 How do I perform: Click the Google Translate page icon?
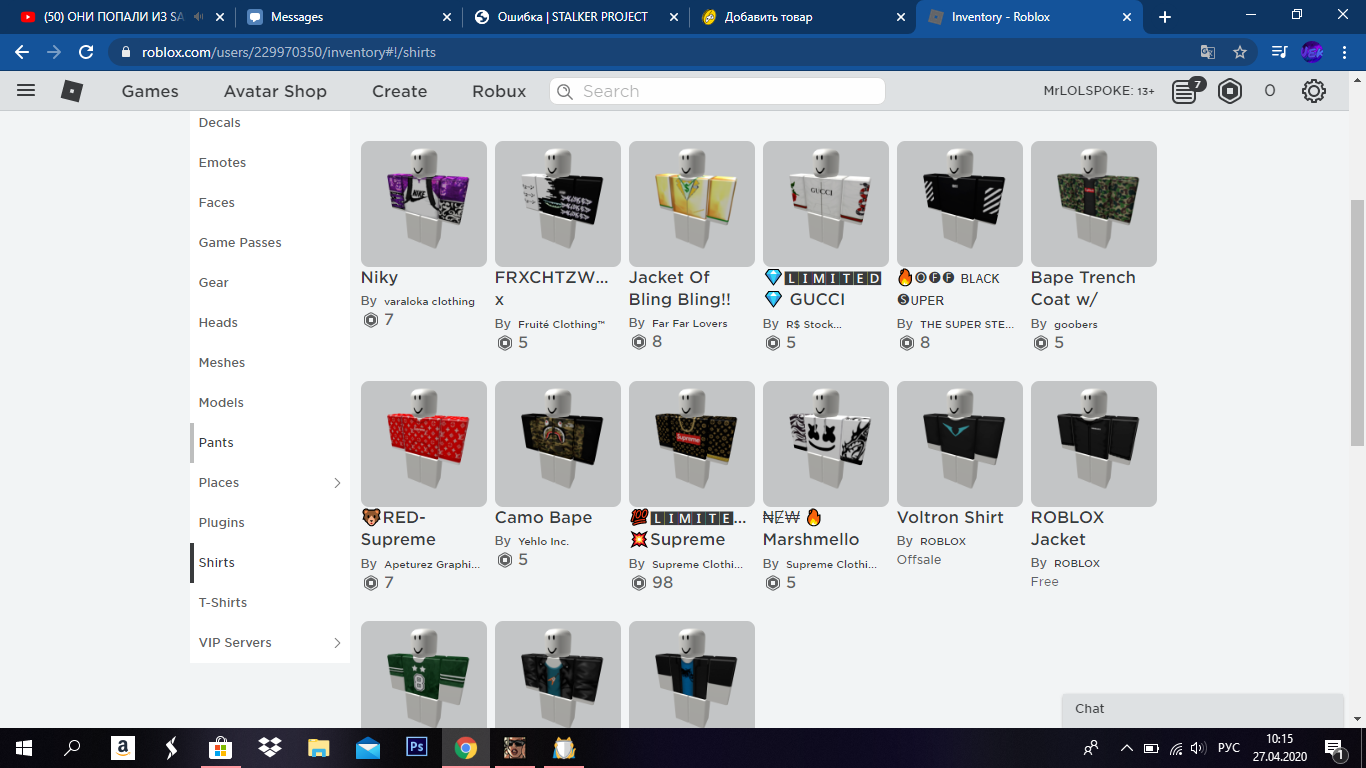[1208, 52]
